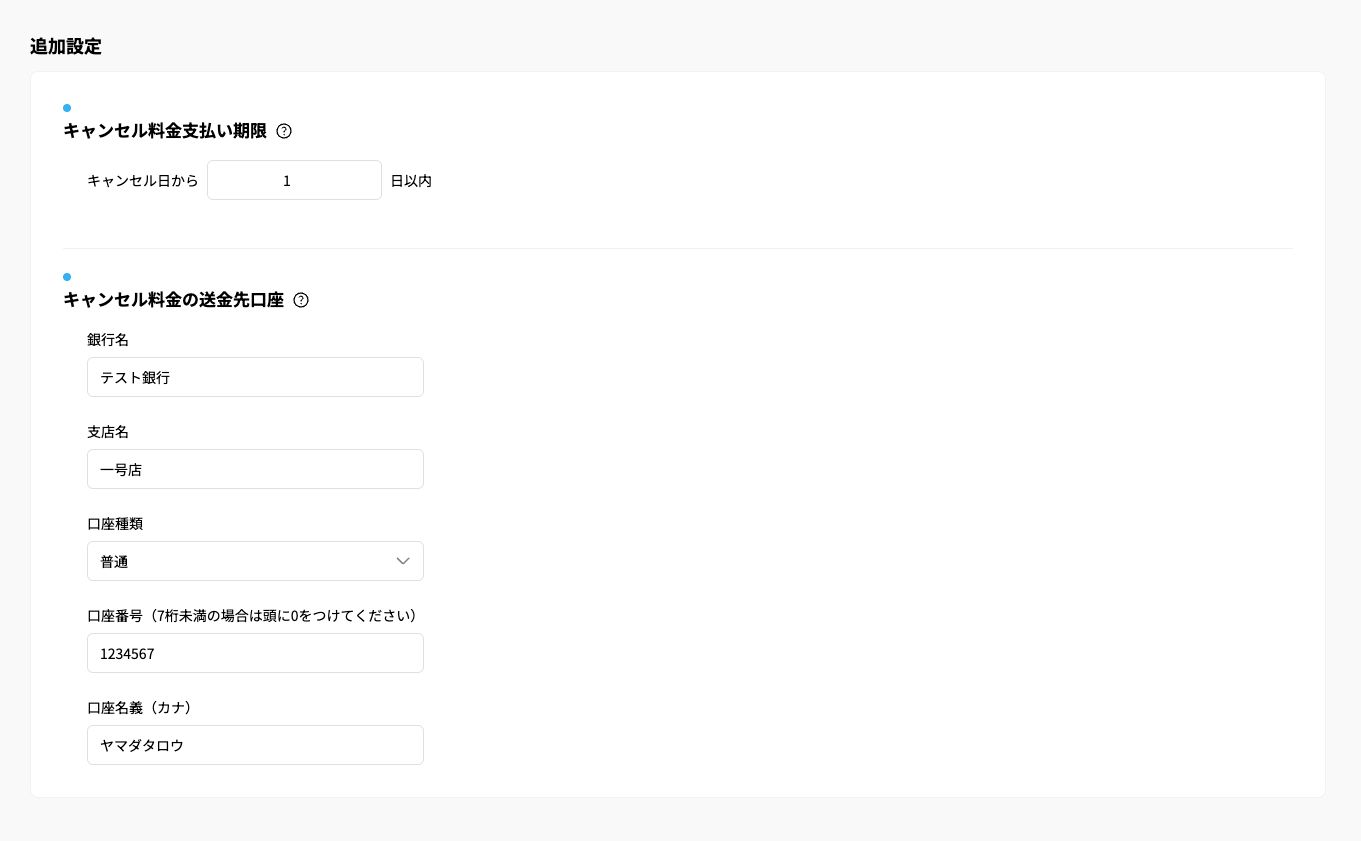Click the 追加設定 page heading

pyautogui.click(x=66, y=46)
